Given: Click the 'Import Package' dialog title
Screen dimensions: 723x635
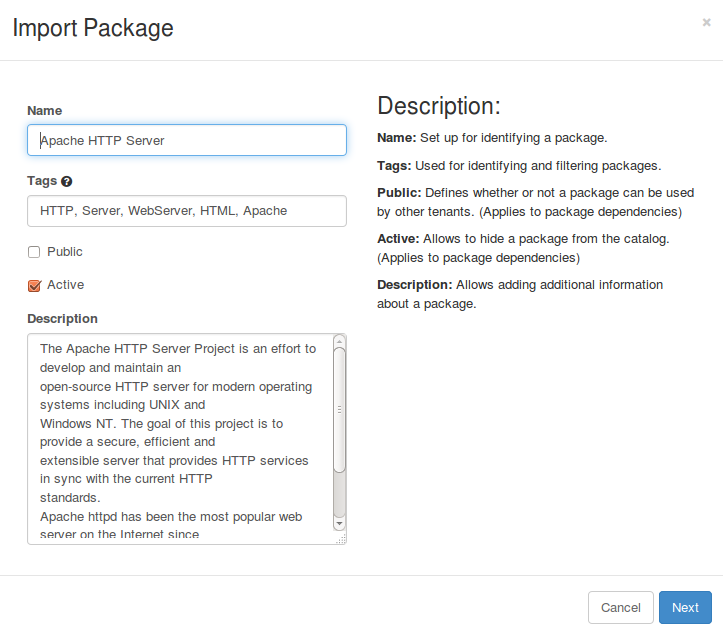Looking at the screenshot, I should pos(93,28).
